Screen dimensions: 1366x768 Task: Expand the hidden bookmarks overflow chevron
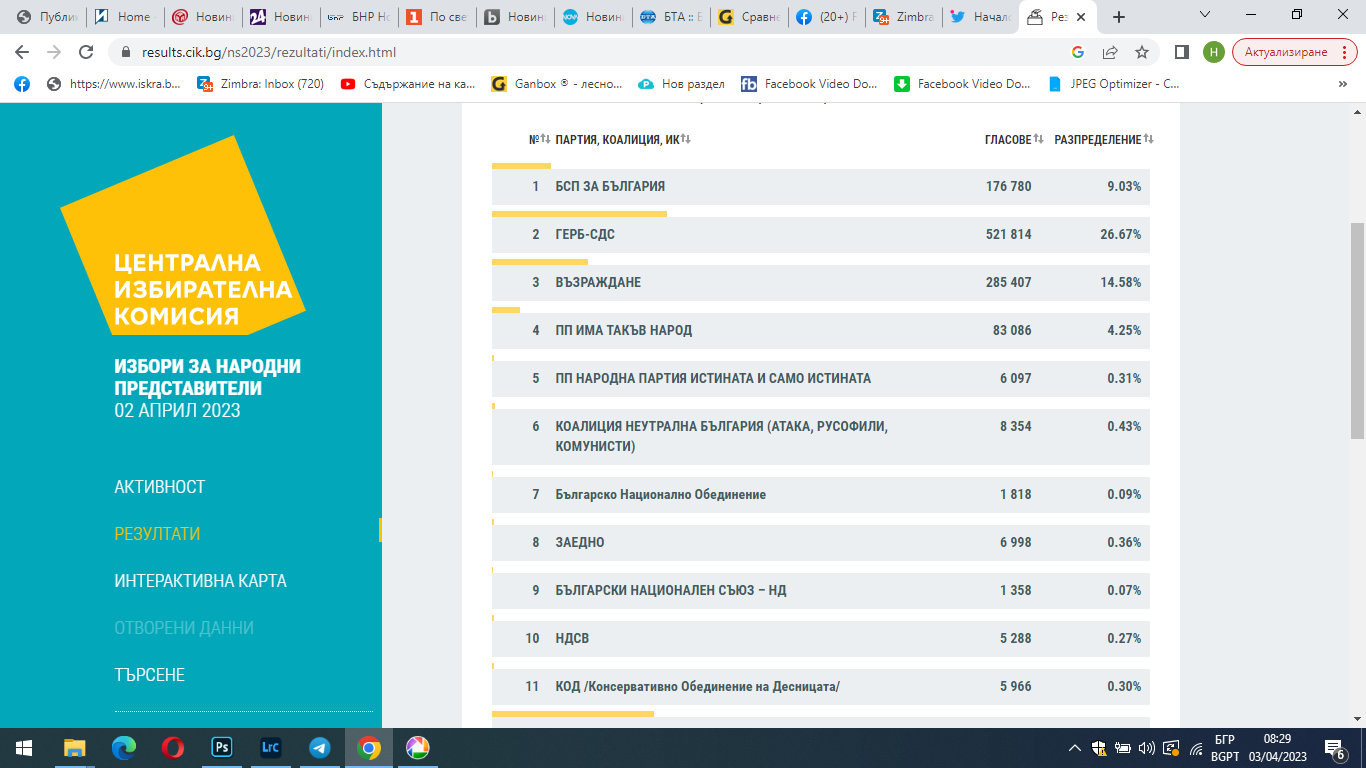click(1342, 85)
